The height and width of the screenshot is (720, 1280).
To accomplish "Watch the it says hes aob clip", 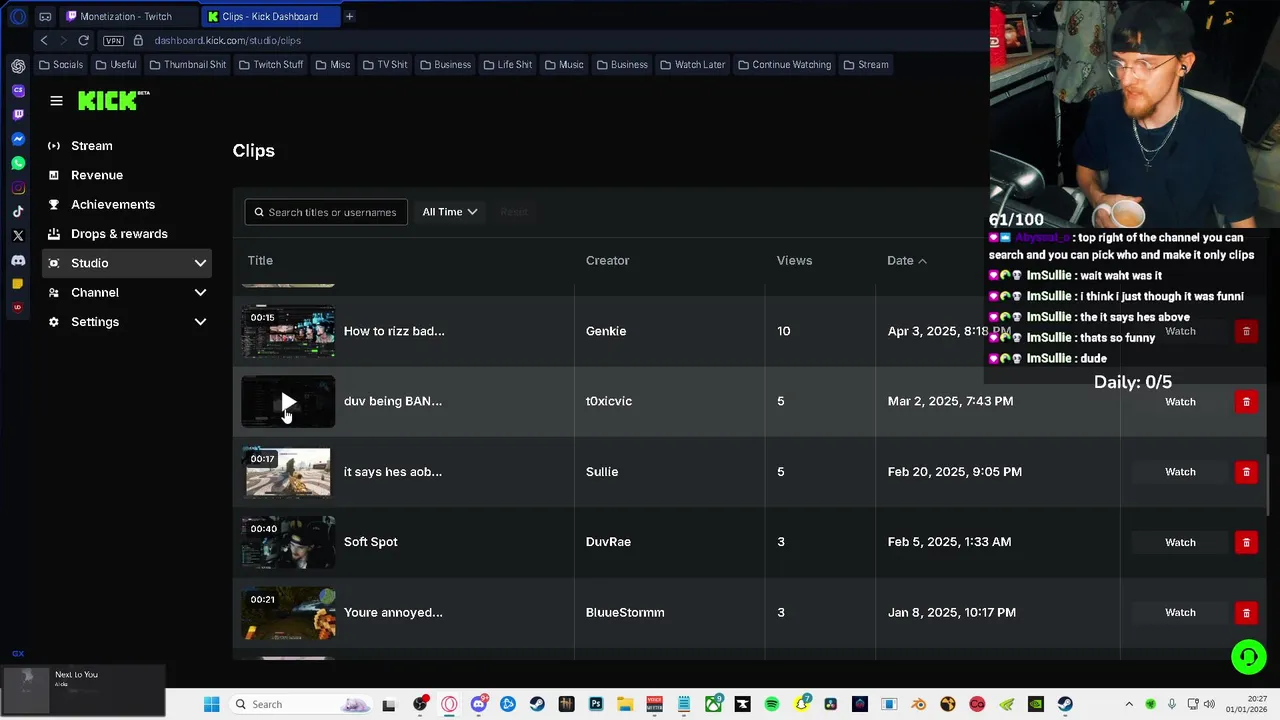I will click(1180, 472).
